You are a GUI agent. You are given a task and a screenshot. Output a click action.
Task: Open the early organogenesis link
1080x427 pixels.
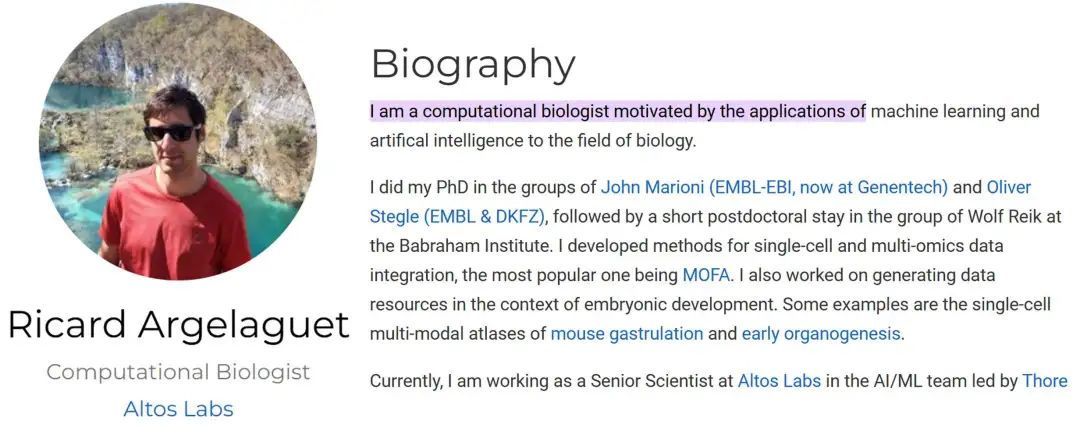tap(820, 333)
